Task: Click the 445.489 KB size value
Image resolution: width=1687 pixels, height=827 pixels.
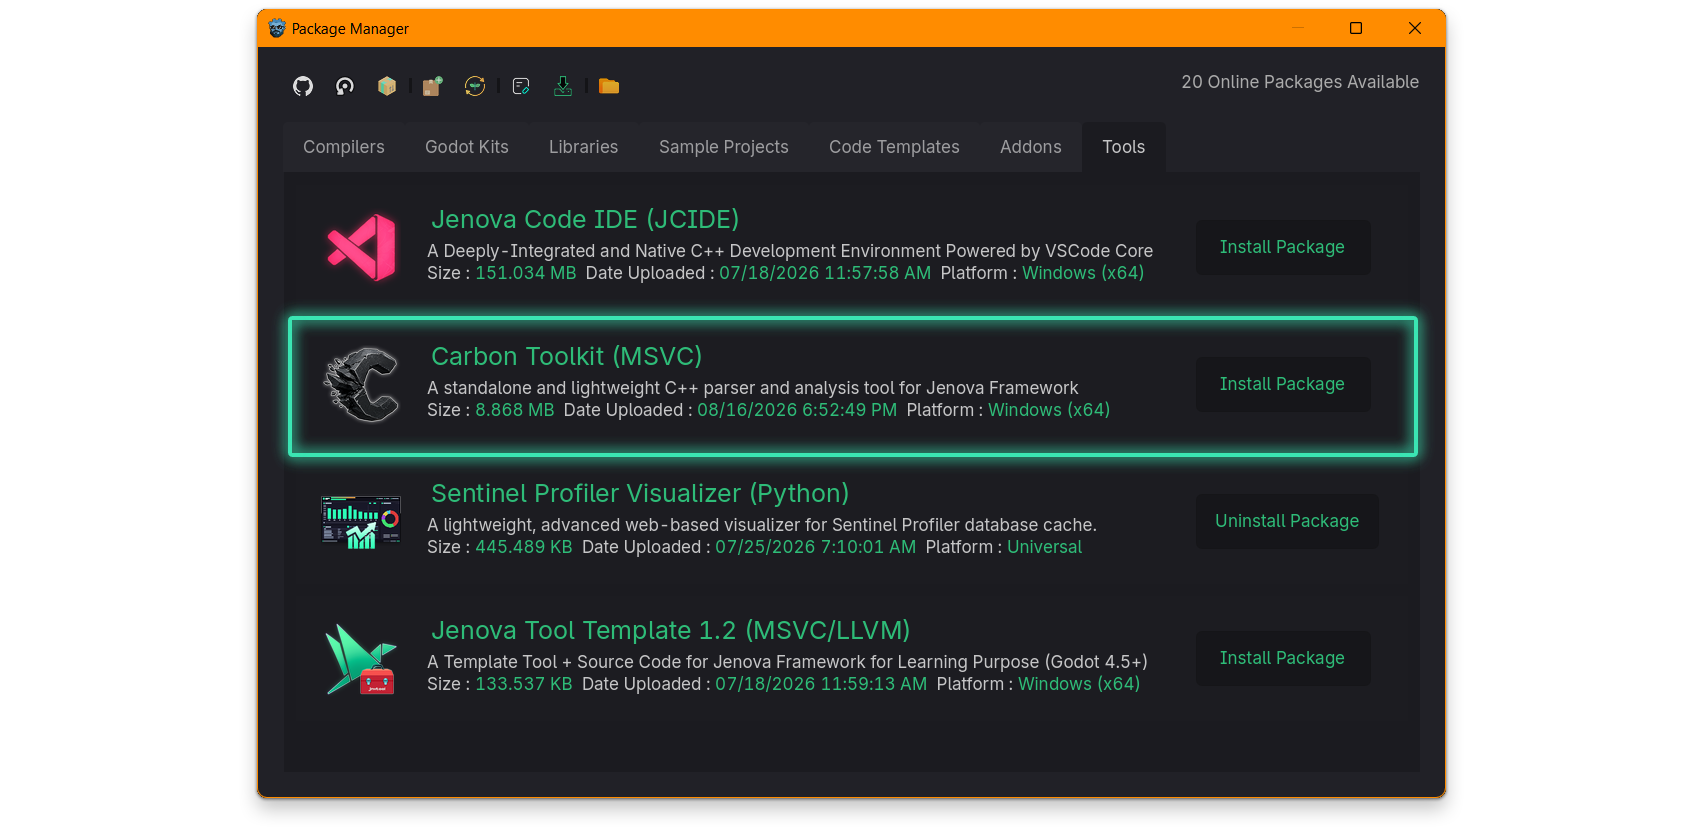Action: coord(524,547)
